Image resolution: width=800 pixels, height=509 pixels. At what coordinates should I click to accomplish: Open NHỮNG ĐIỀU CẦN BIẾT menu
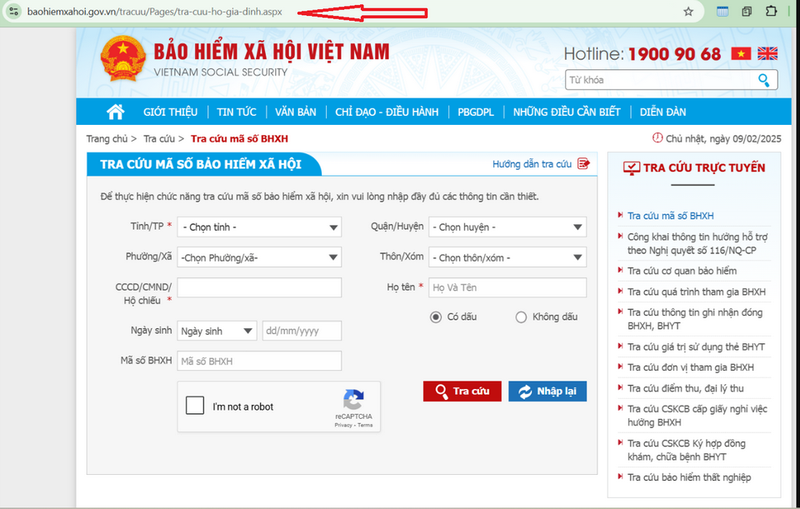[x=566, y=112]
